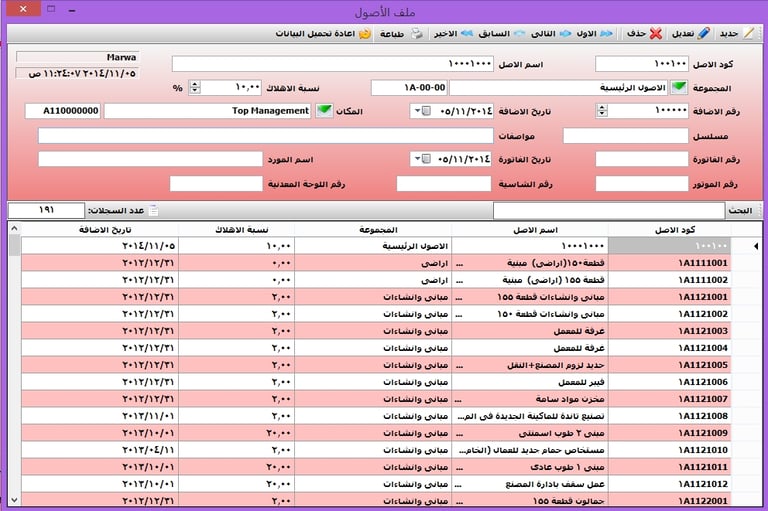The image size is (768, 511).
Task: Click the حذف toolbar label
Action: 636,33
